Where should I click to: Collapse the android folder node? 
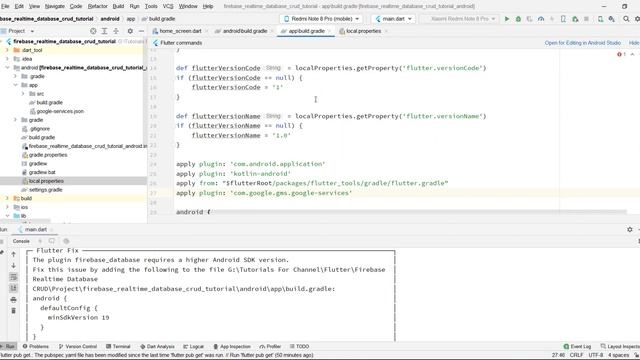[x=7, y=68]
